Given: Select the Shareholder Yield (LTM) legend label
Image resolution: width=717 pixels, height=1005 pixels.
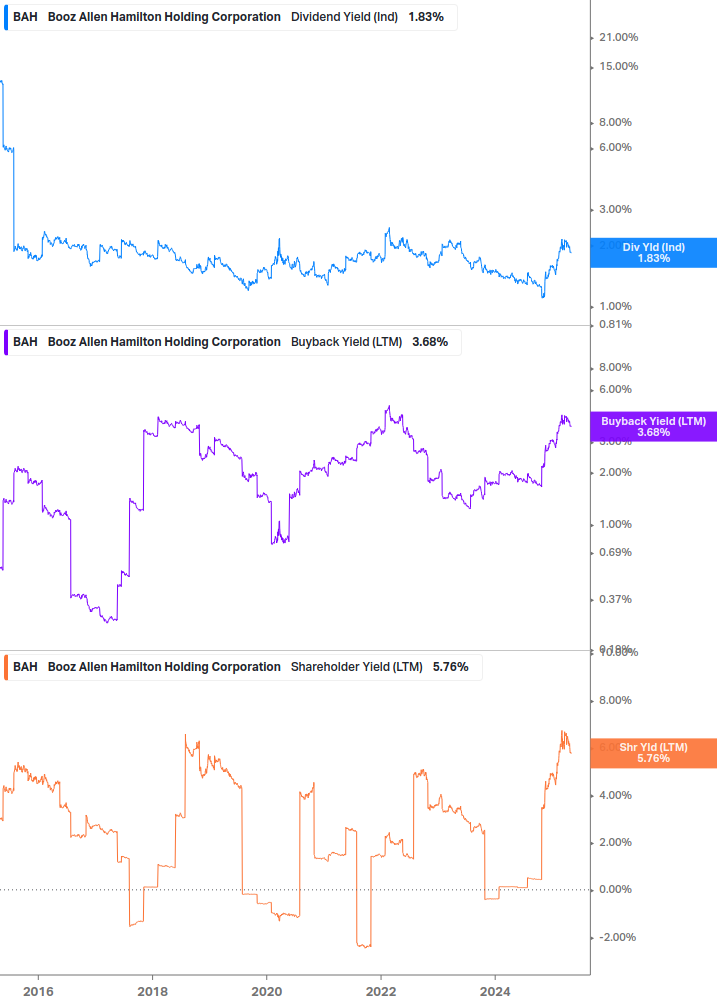Looking at the screenshot, I should (356, 667).
